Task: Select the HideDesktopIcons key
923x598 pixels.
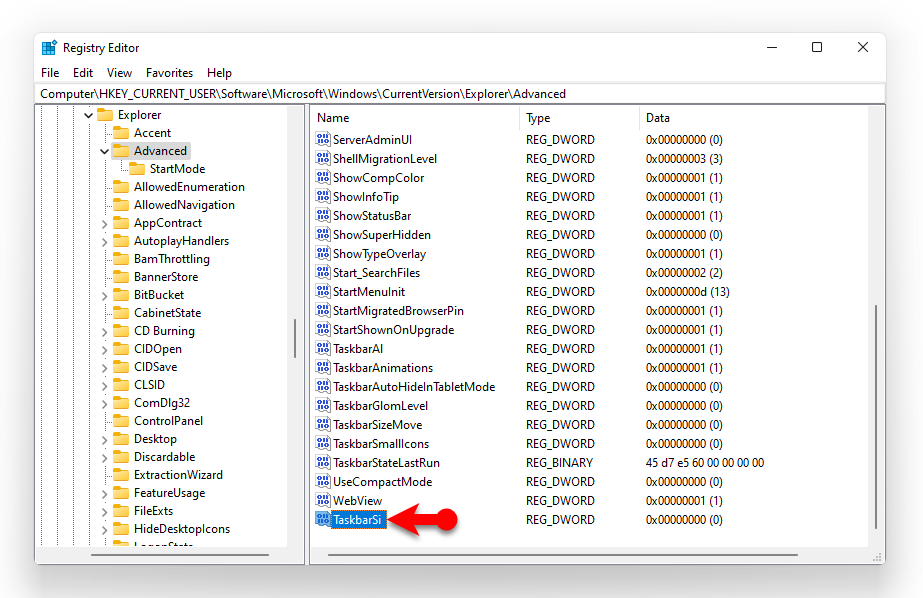Action: click(182, 529)
